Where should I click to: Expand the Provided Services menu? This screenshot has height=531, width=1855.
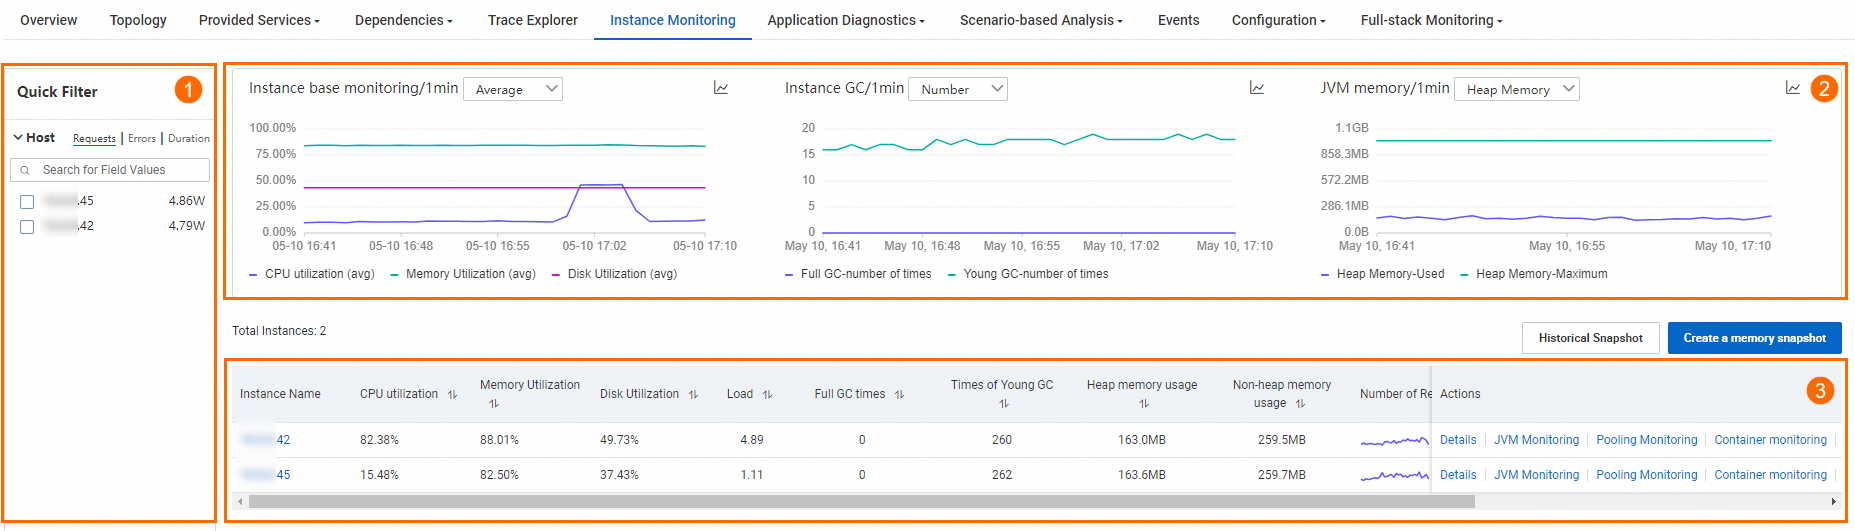pos(259,20)
